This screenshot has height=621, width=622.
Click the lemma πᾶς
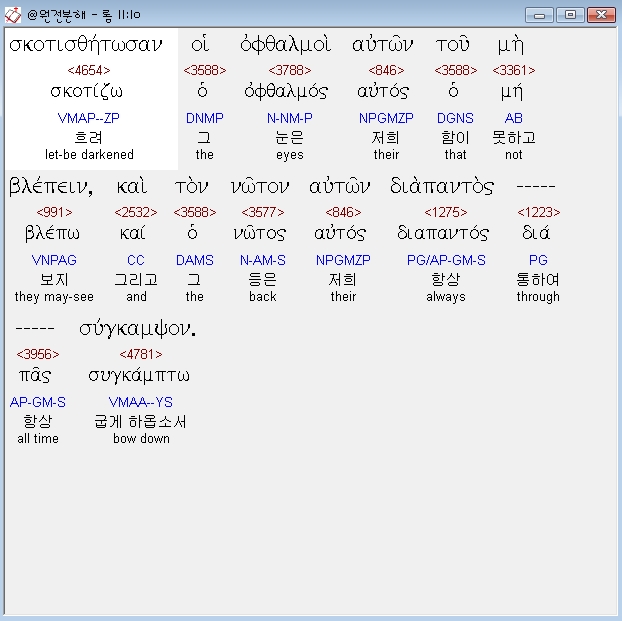35,375
